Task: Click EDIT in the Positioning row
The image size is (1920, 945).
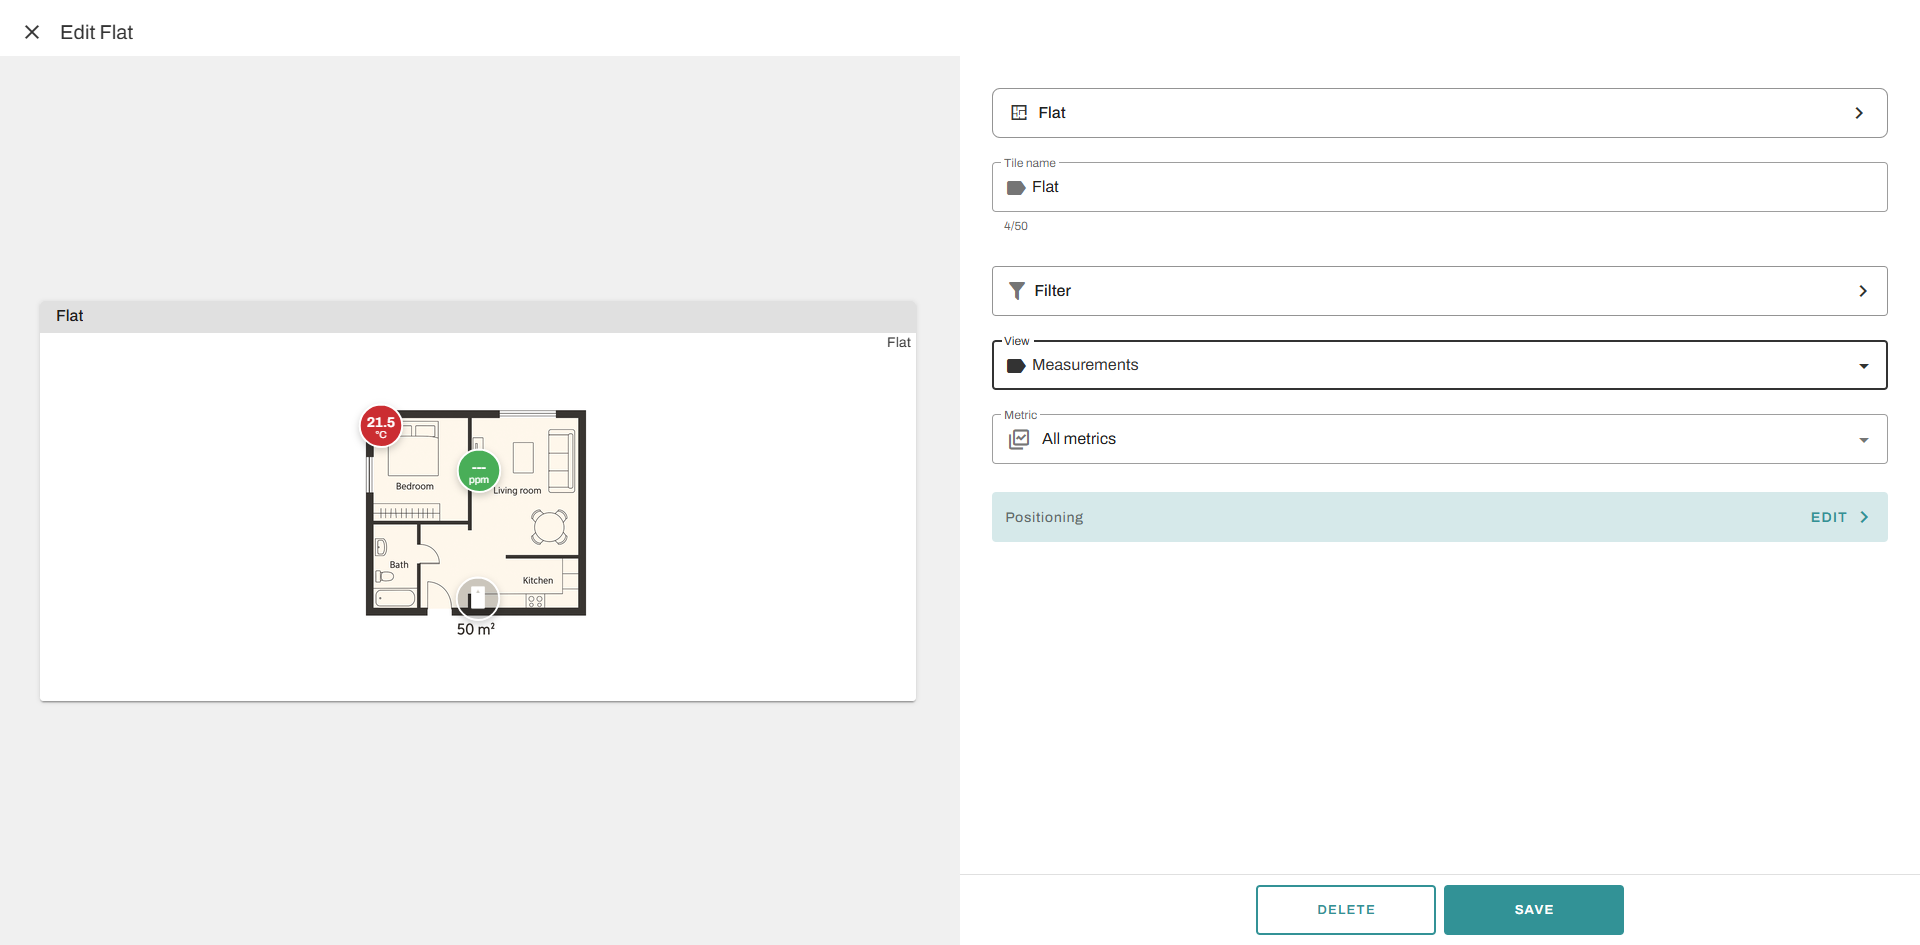Action: coord(1828,517)
